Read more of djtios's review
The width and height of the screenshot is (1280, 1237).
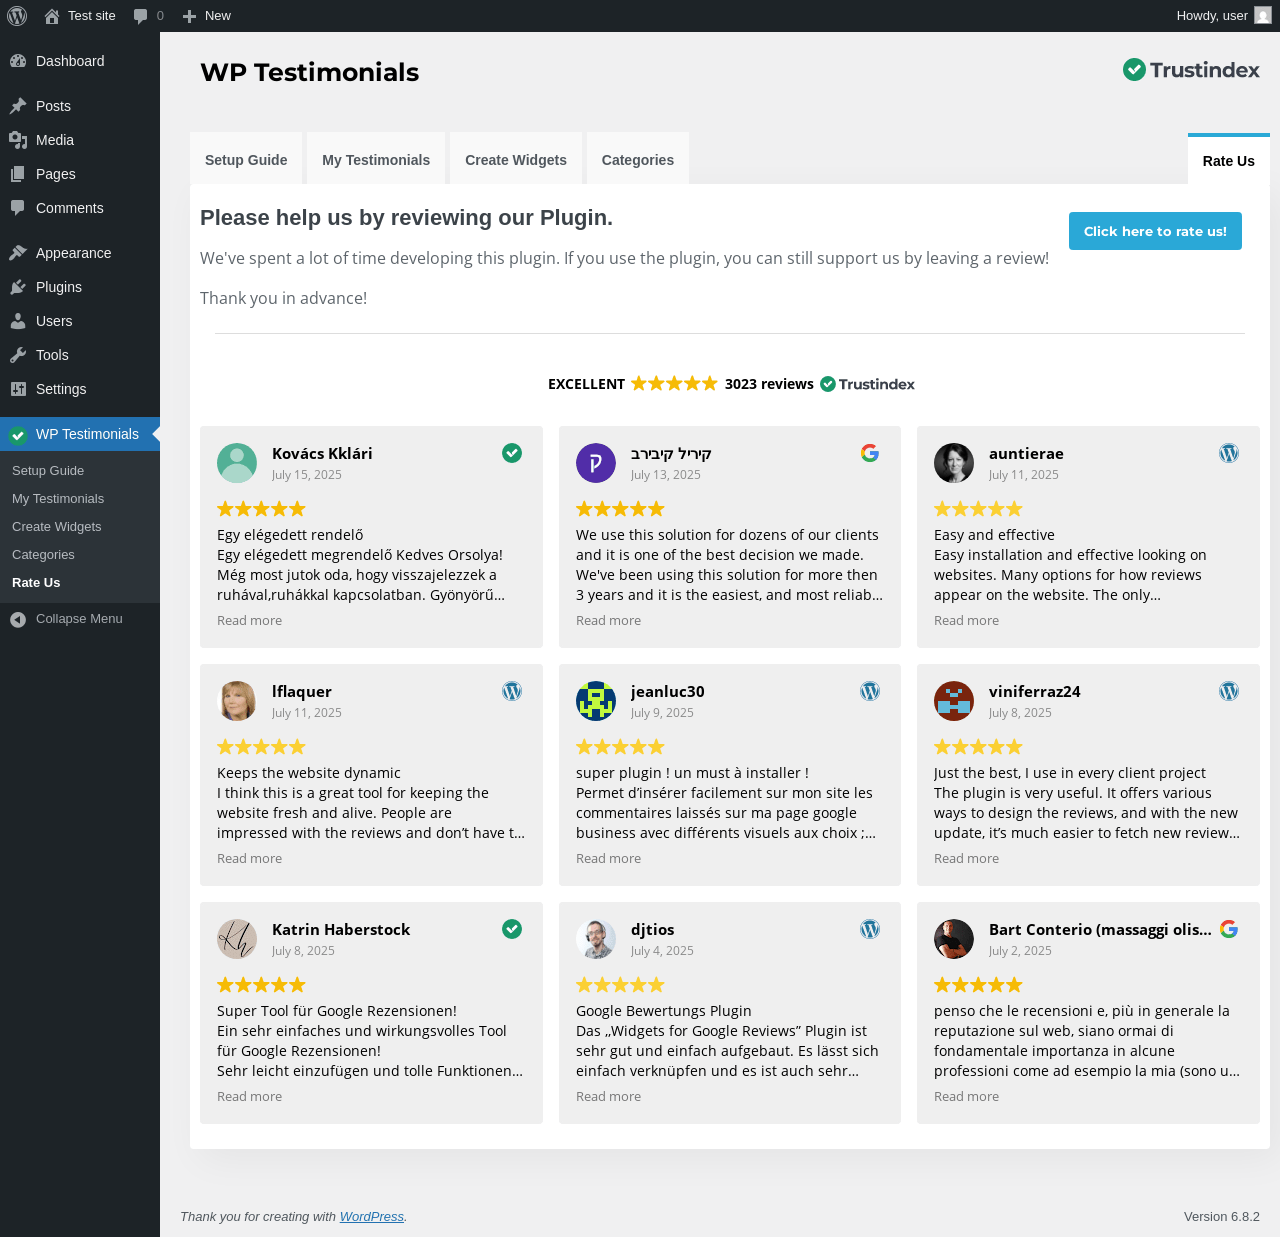point(609,1097)
